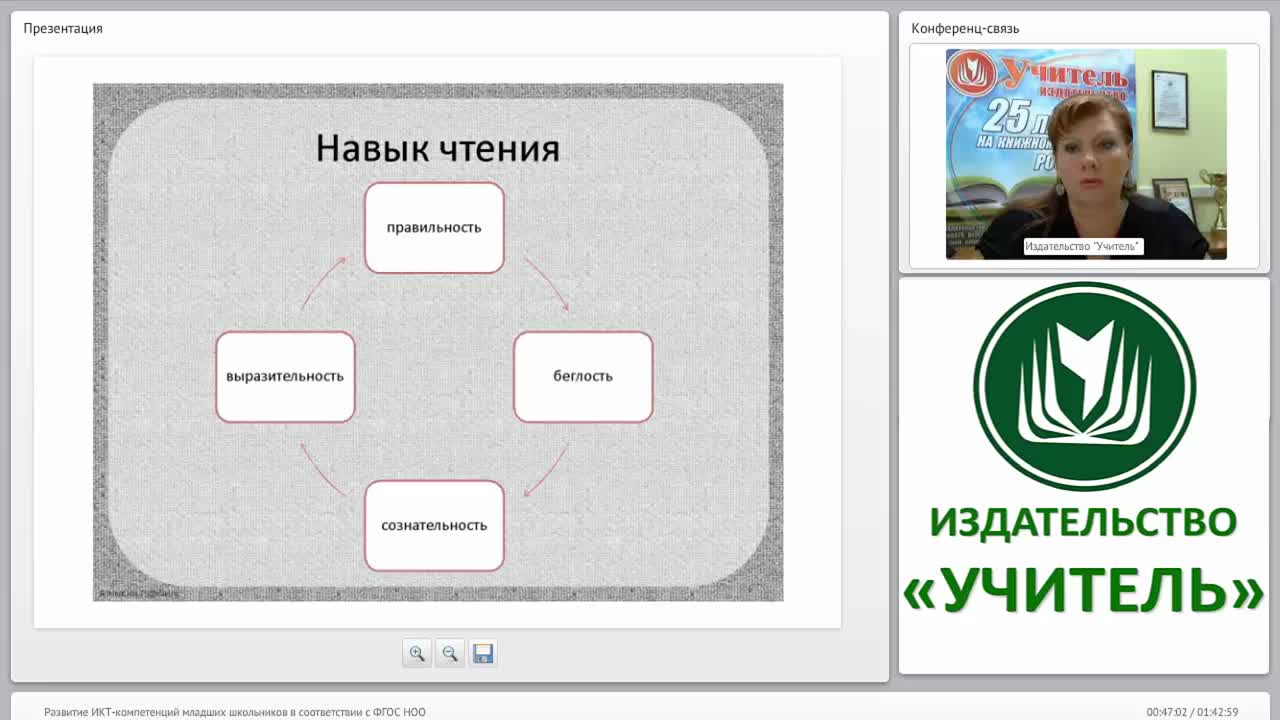Zoom out of the presentation slide
Viewport: 1280px width, 720px height.
(x=450, y=653)
